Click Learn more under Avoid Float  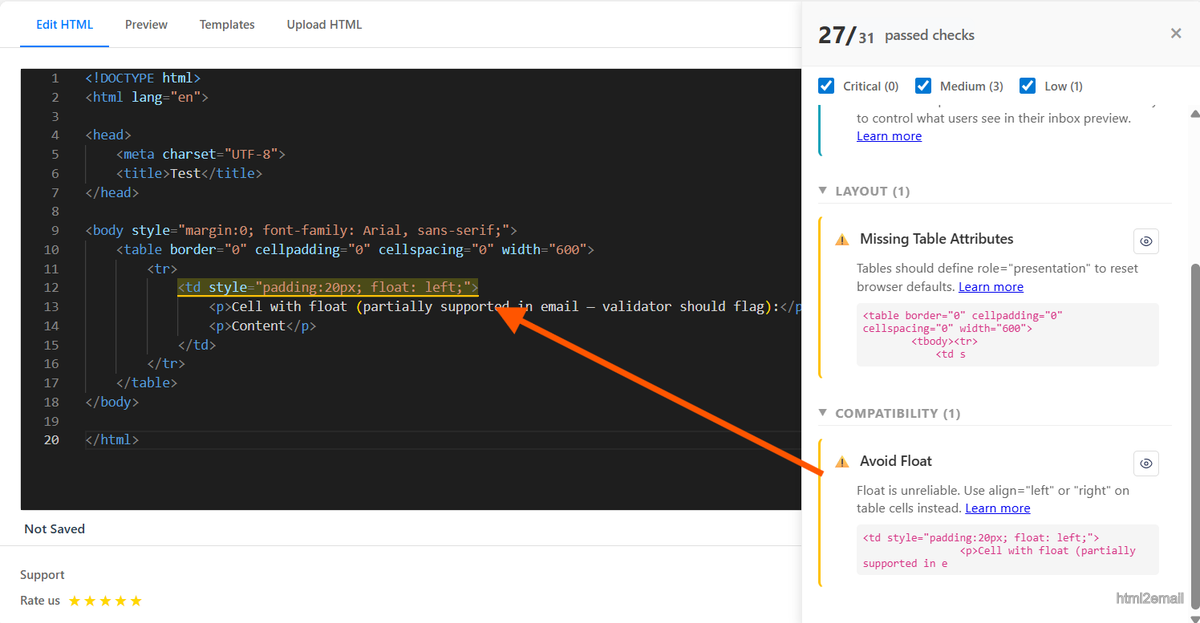[997, 507]
